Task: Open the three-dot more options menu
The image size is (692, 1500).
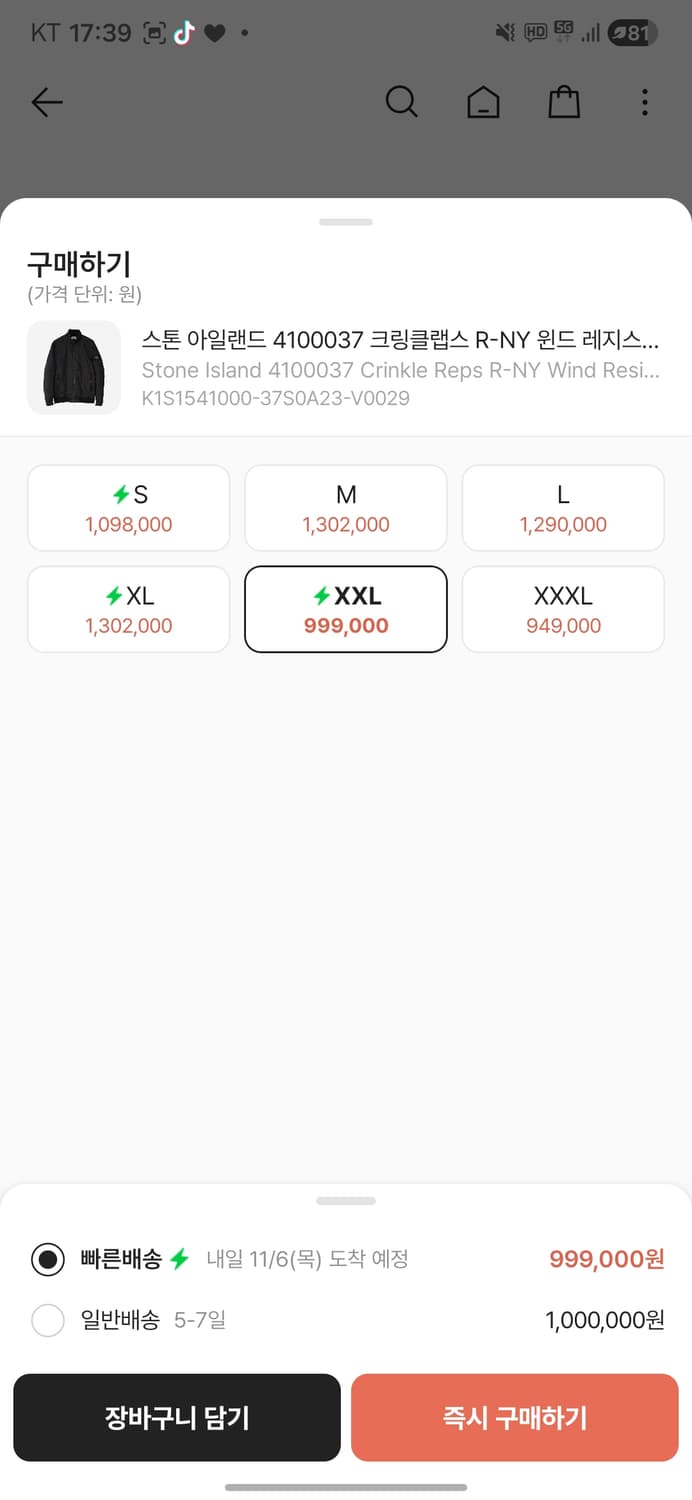Action: (x=645, y=102)
